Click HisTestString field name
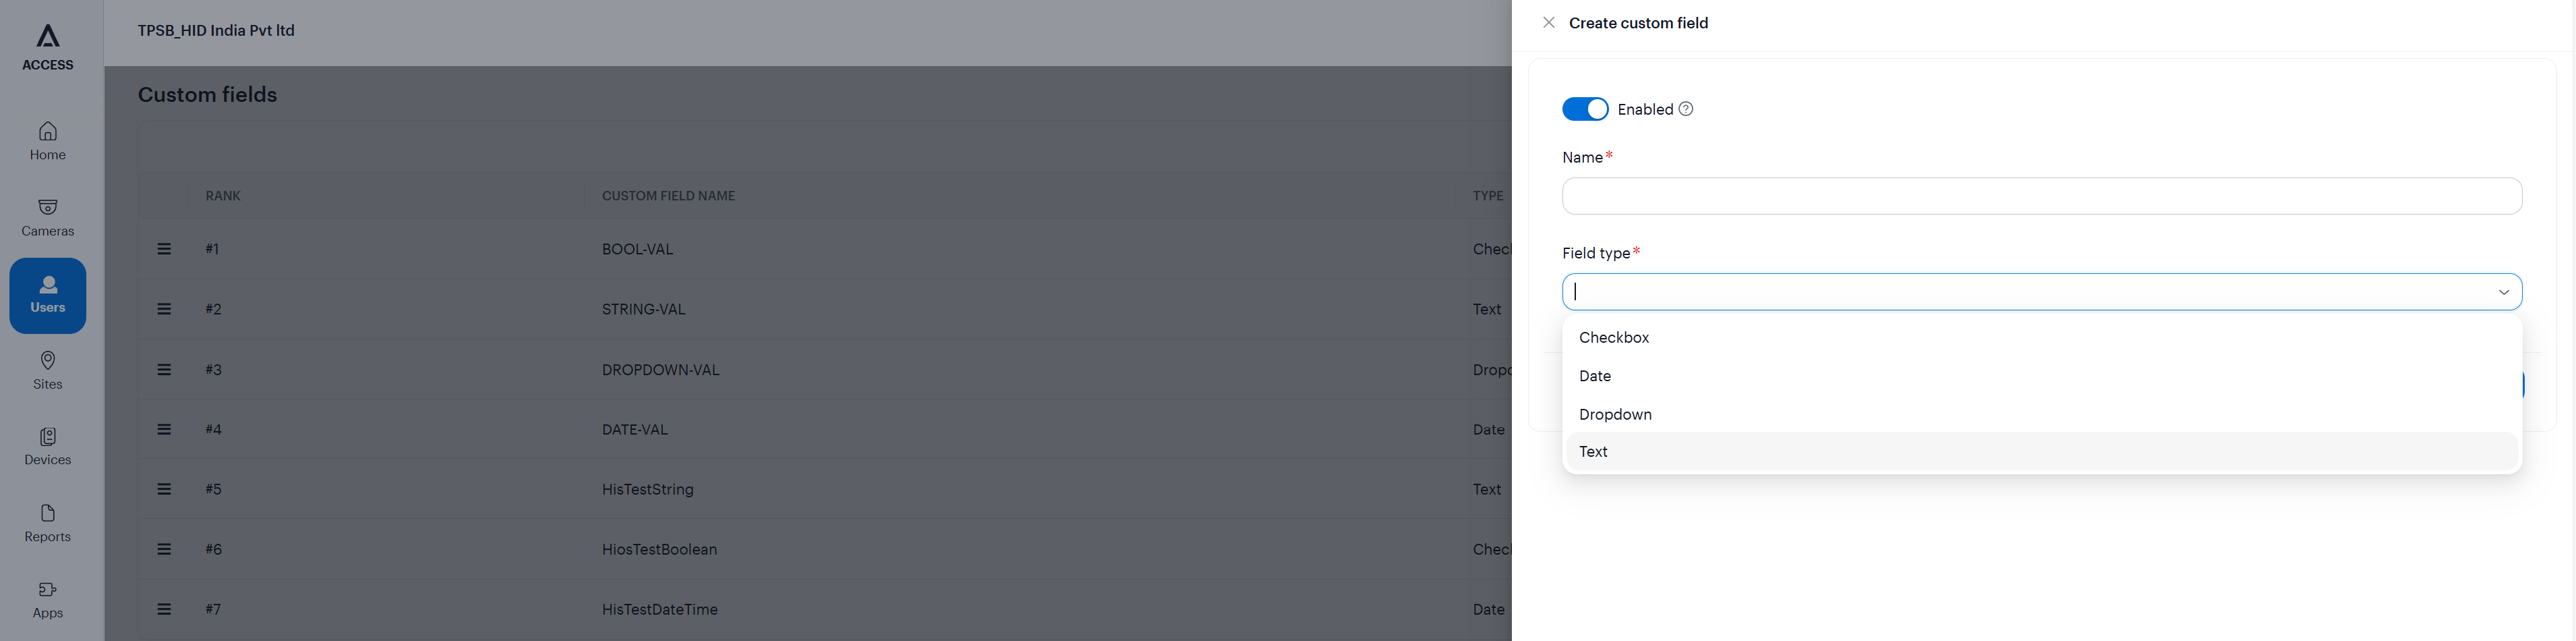The height and width of the screenshot is (641, 2576). pos(647,489)
